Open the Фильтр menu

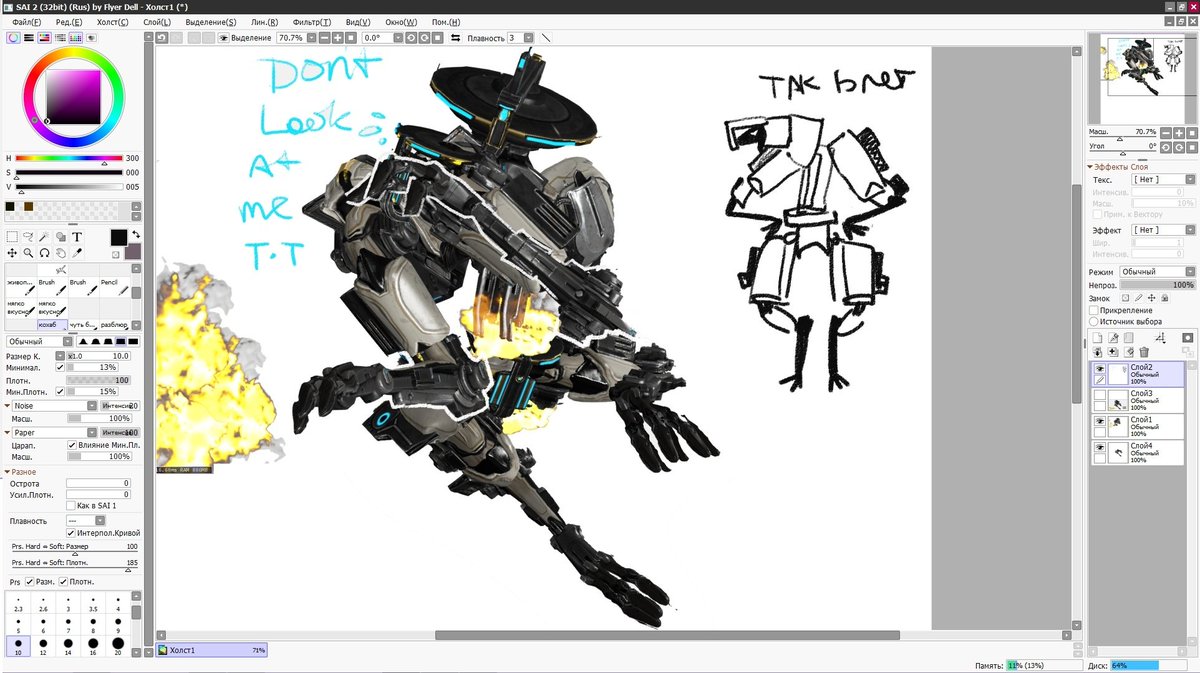pos(310,22)
